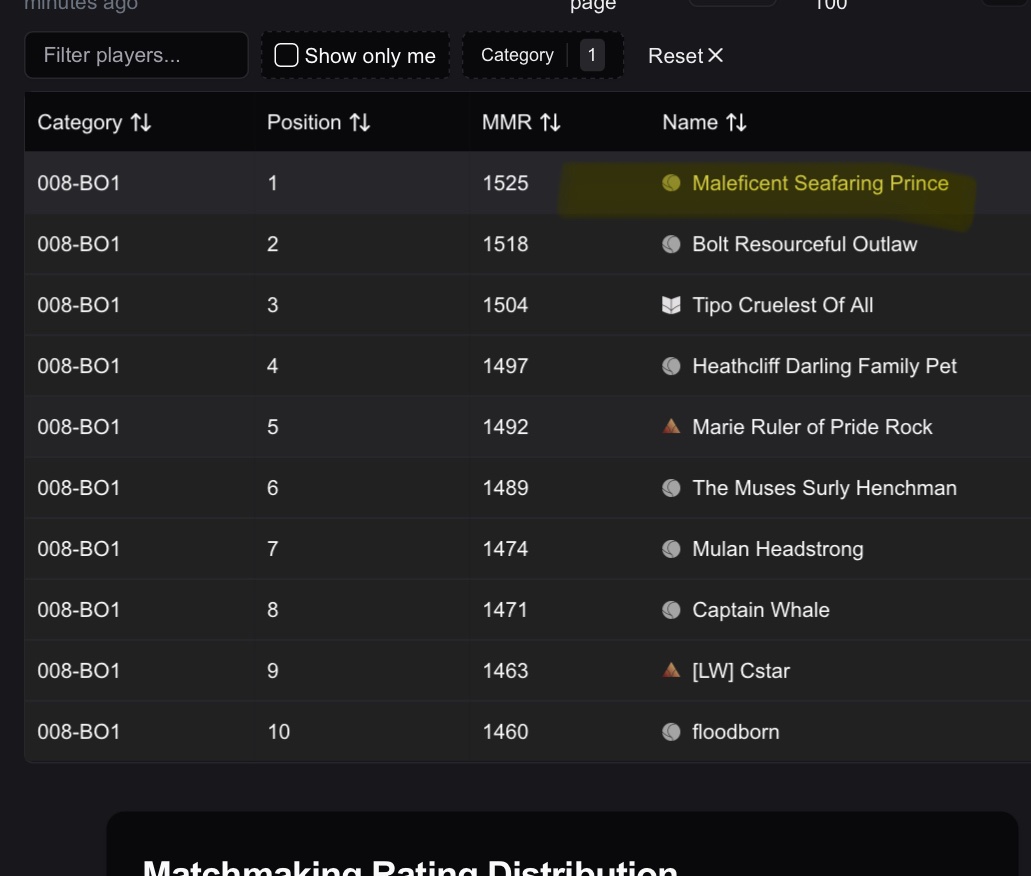The height and width of the screenshot is (876, 1031).
Task: Click the Category filter count badge 1
Action: pyautogui.click(x=592, y=55)
